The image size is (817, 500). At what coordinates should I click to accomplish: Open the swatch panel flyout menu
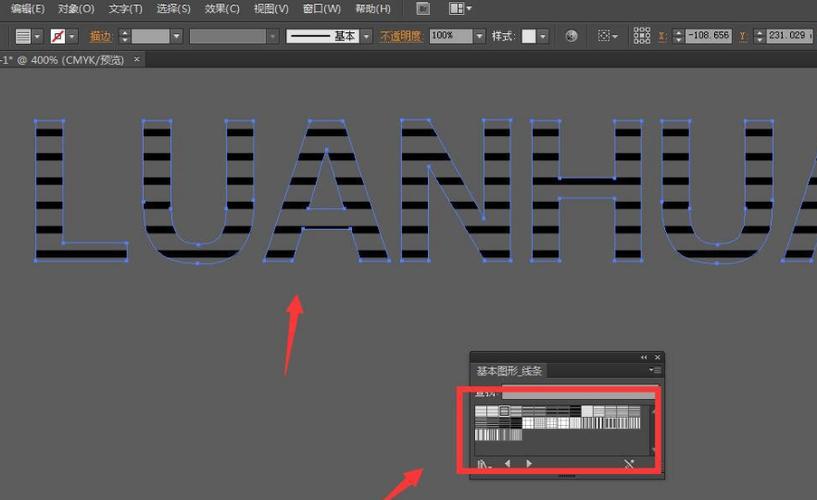click(656, 371)
